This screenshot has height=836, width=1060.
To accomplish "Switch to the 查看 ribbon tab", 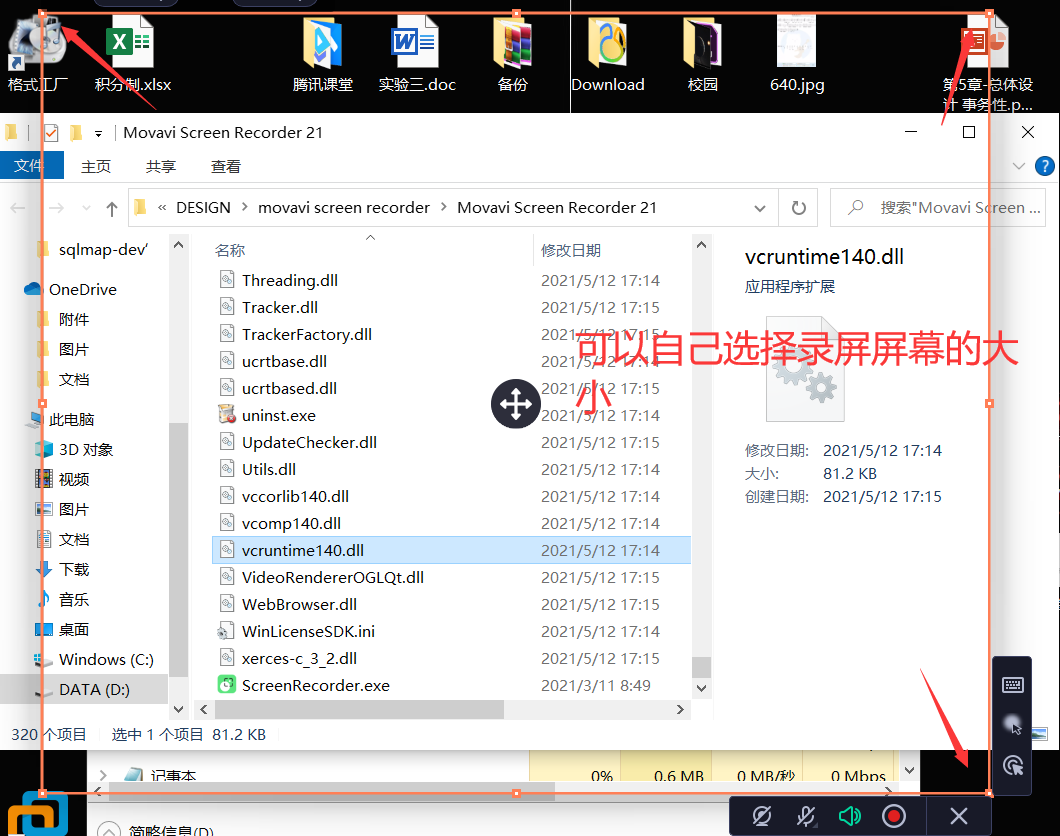I will (x=225, y=166).
